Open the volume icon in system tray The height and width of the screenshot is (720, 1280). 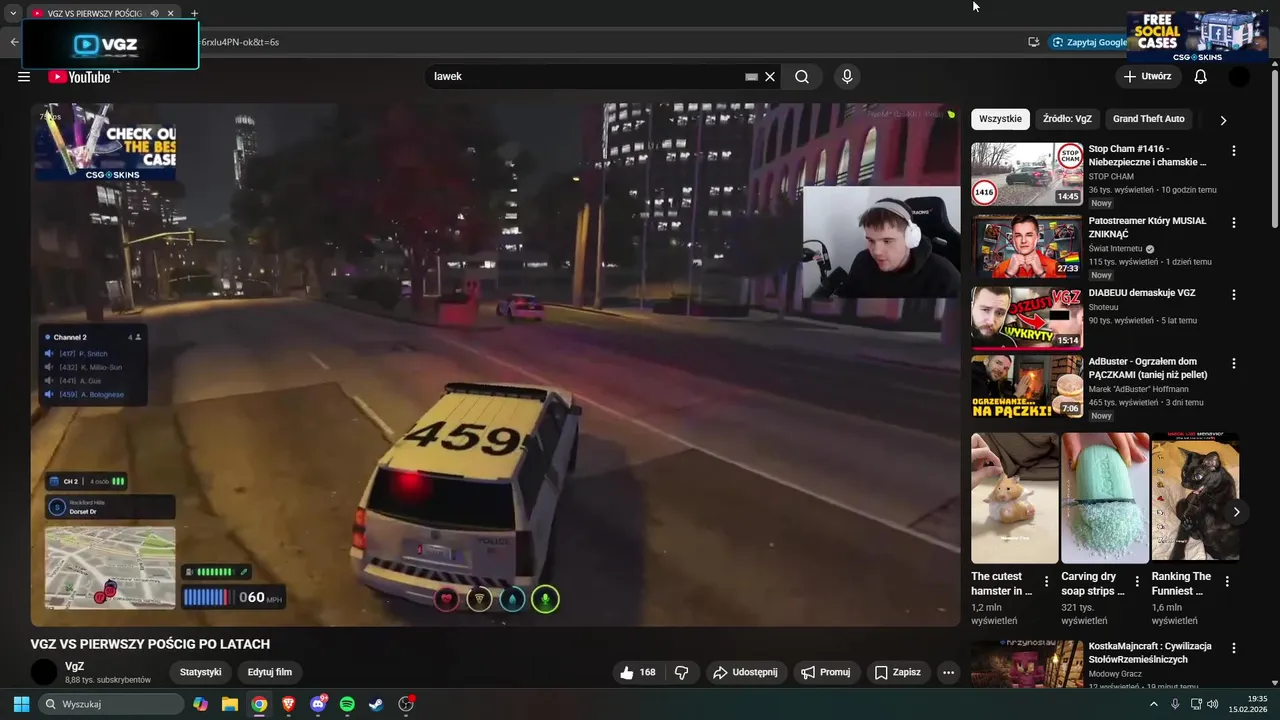1213,704
